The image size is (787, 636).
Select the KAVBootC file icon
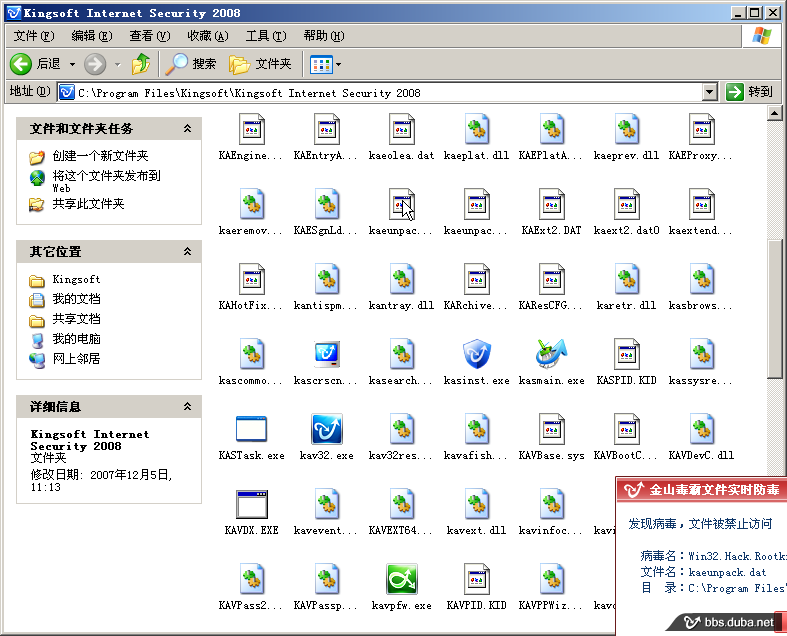click(x=626, y=429)
